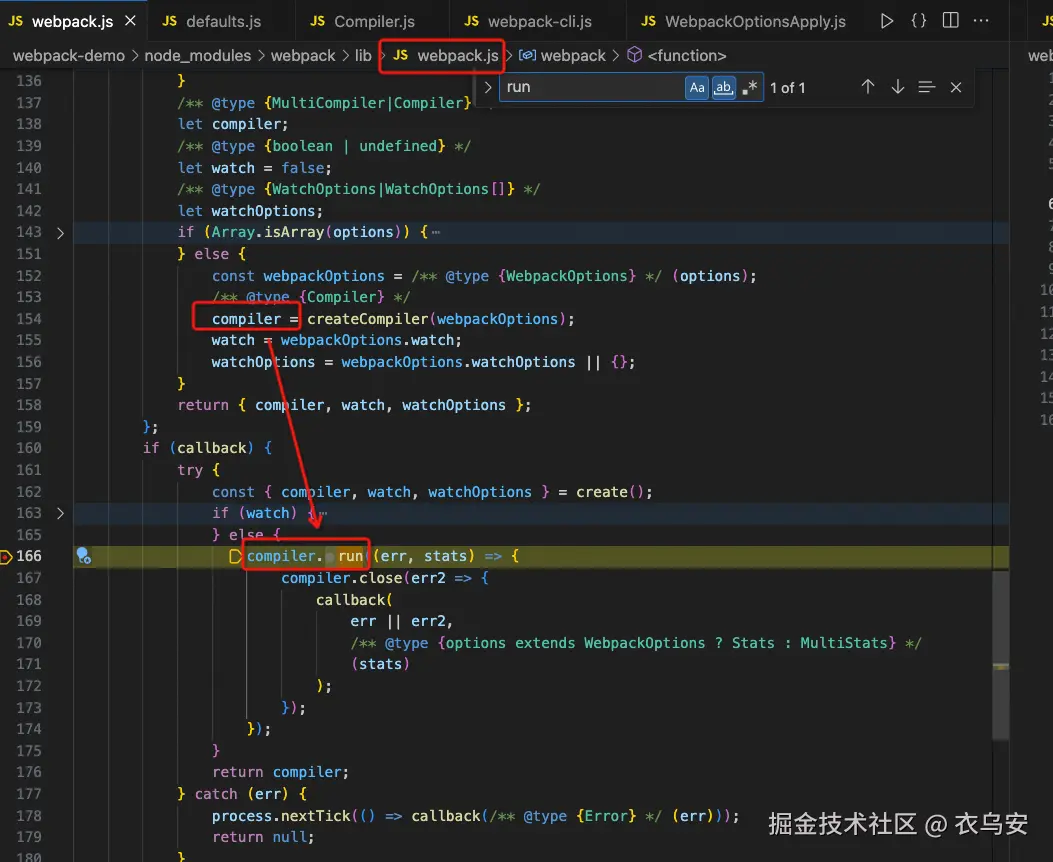Close the webpack.js tab
This screenshot has width=1053, height=862.
pyautogui.click(x=130, y=21)
